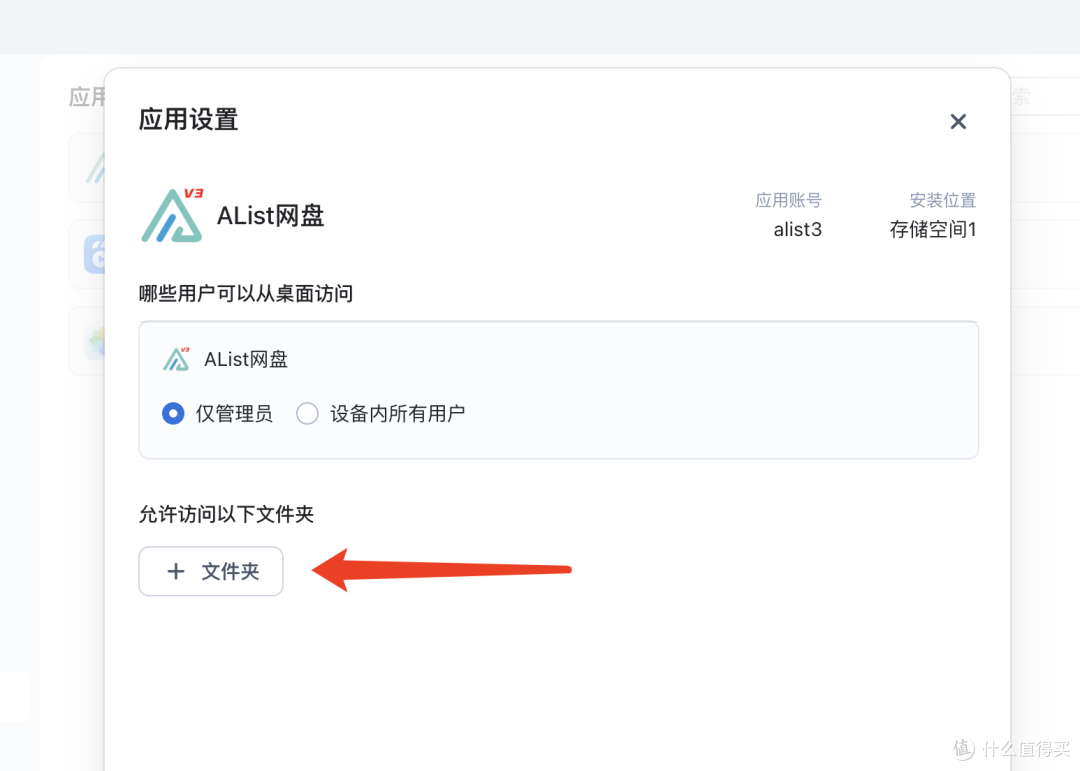Click the plus icon inside 文件夹 button
The width and height of the screenshot is (1080, 771).
click(177, 571)
